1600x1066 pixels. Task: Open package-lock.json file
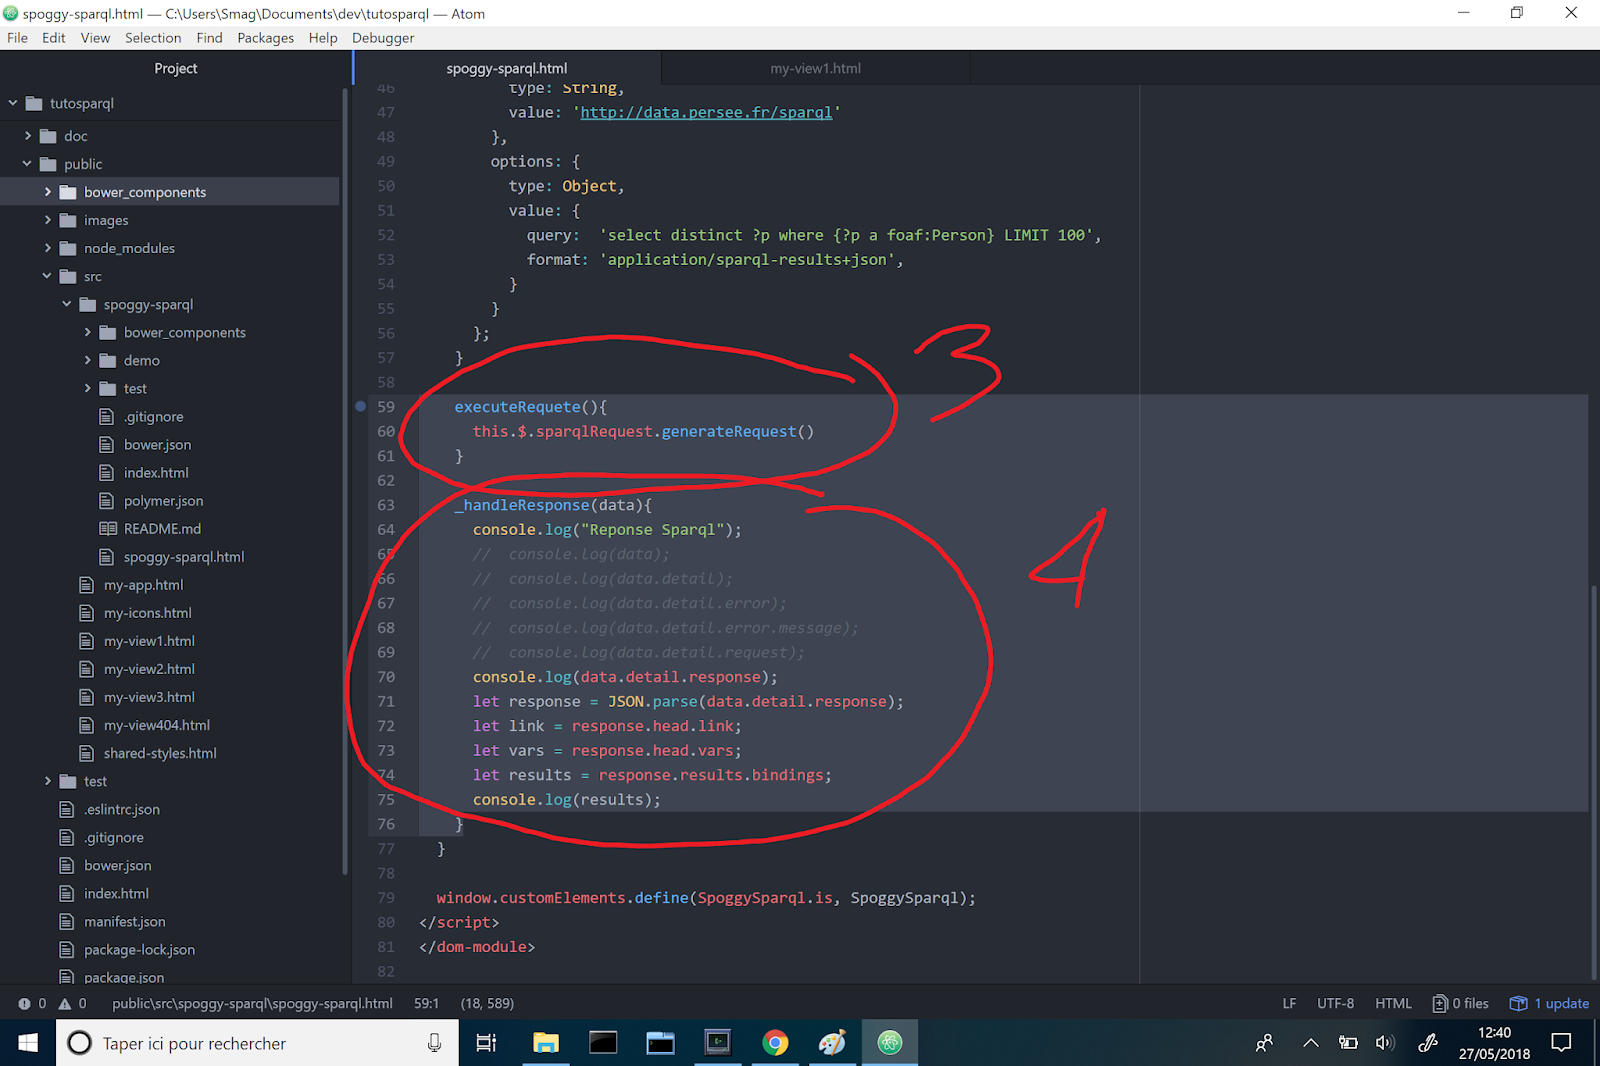pos(139,949)
